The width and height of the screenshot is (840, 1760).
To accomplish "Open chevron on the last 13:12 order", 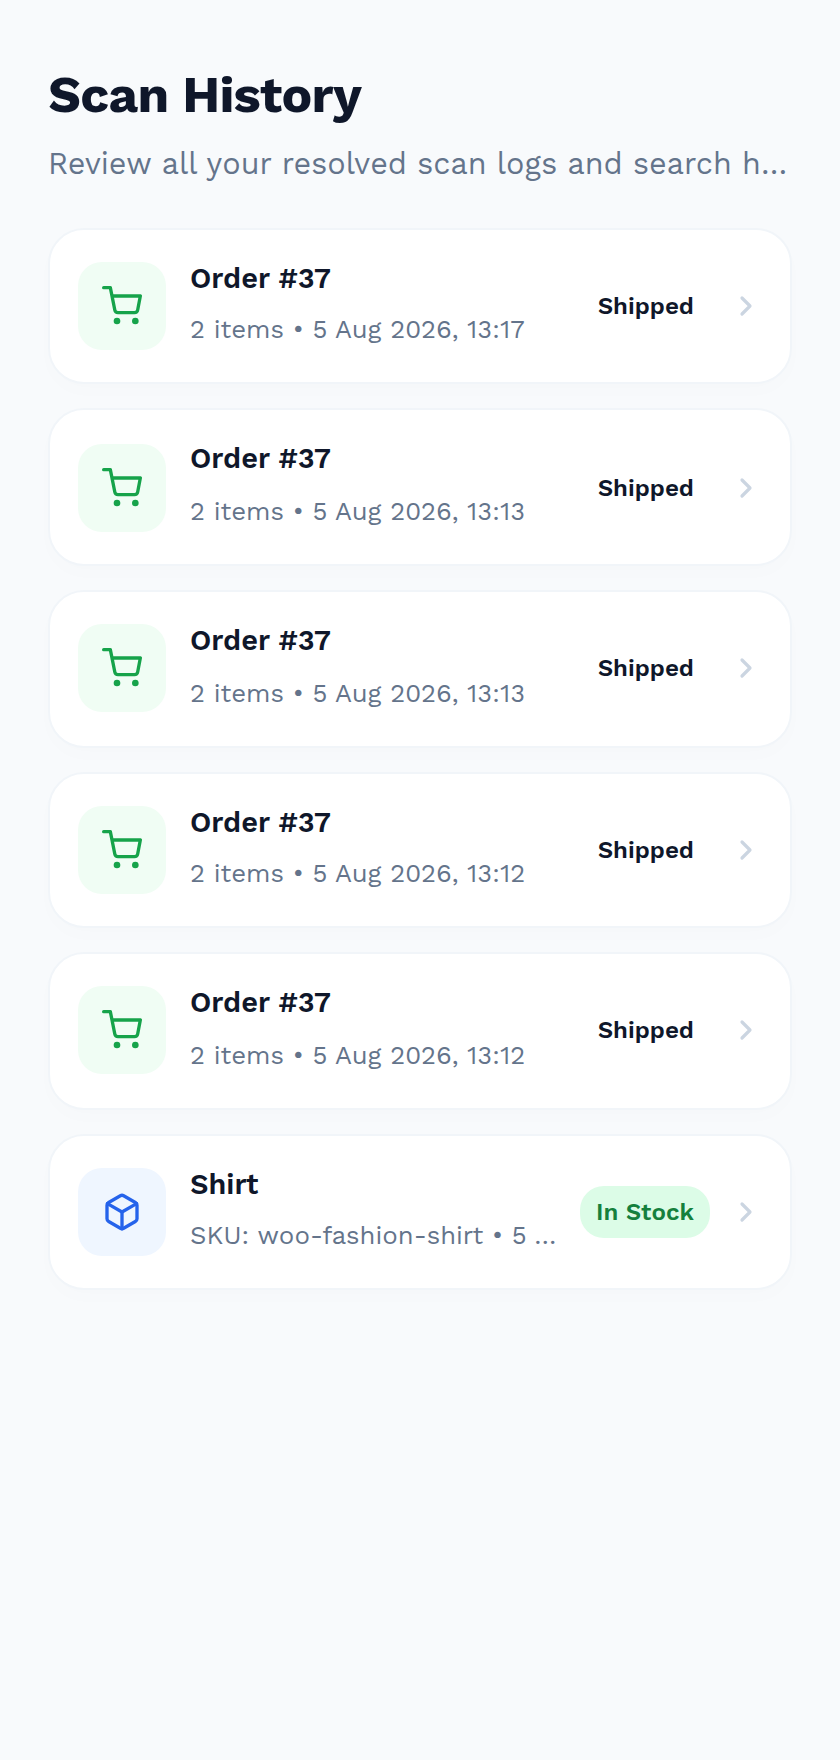I will (746, 1030).
